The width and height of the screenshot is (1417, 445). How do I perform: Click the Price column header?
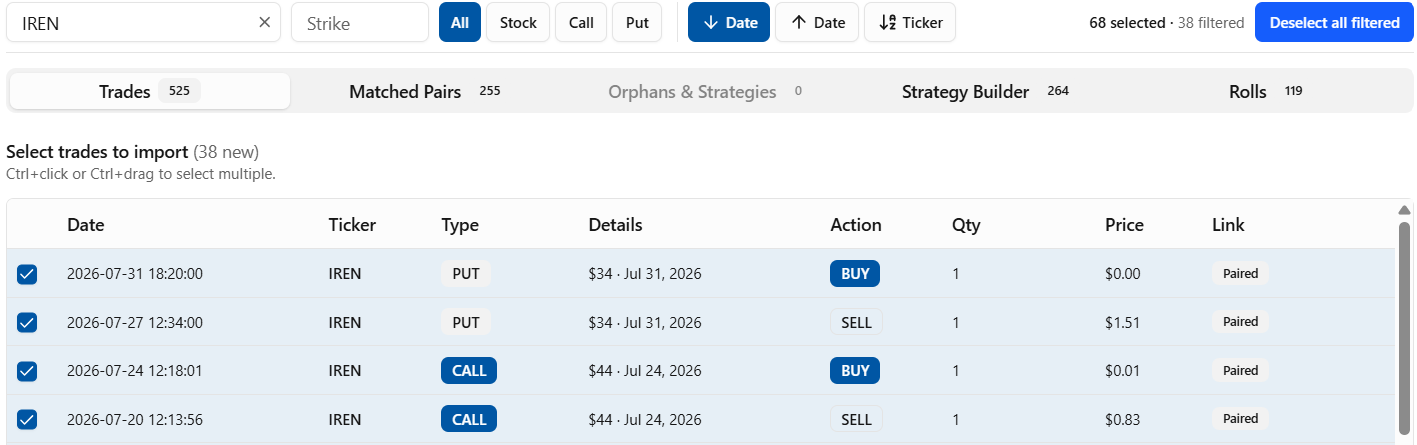pos(1124,225)
